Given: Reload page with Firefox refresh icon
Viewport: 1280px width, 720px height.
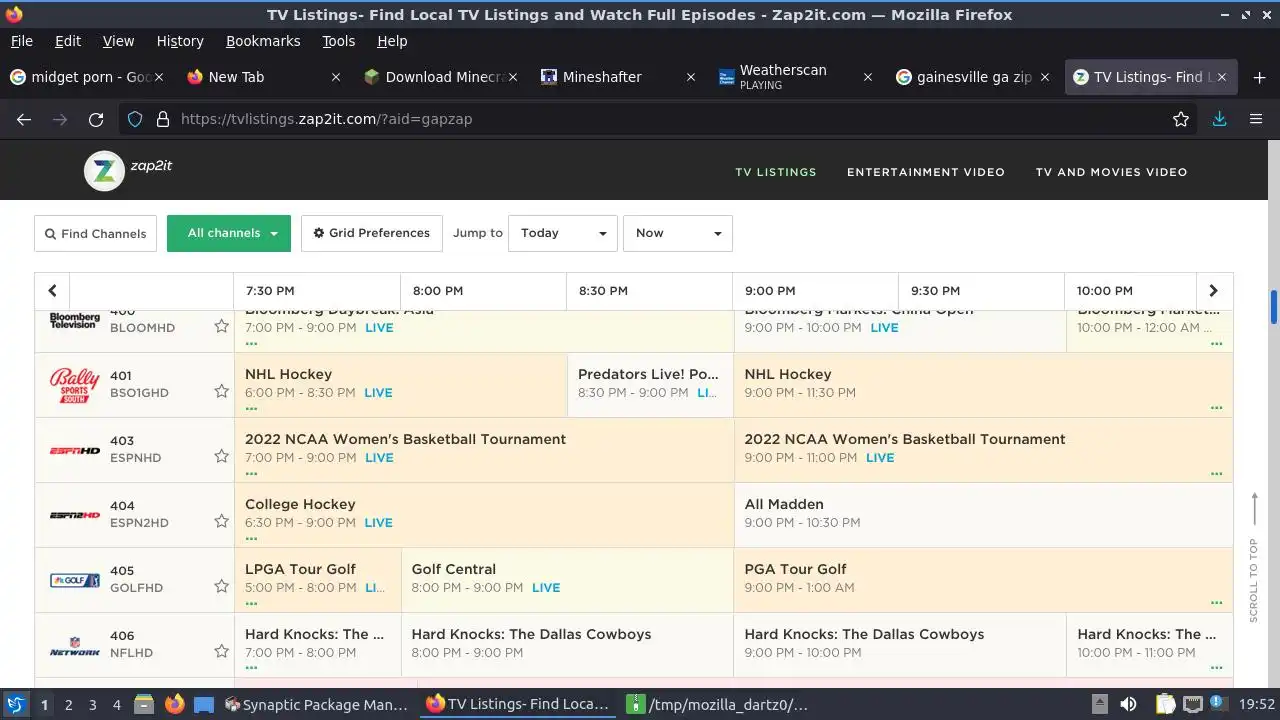Looking at the screenshot, I should point(96,119).
